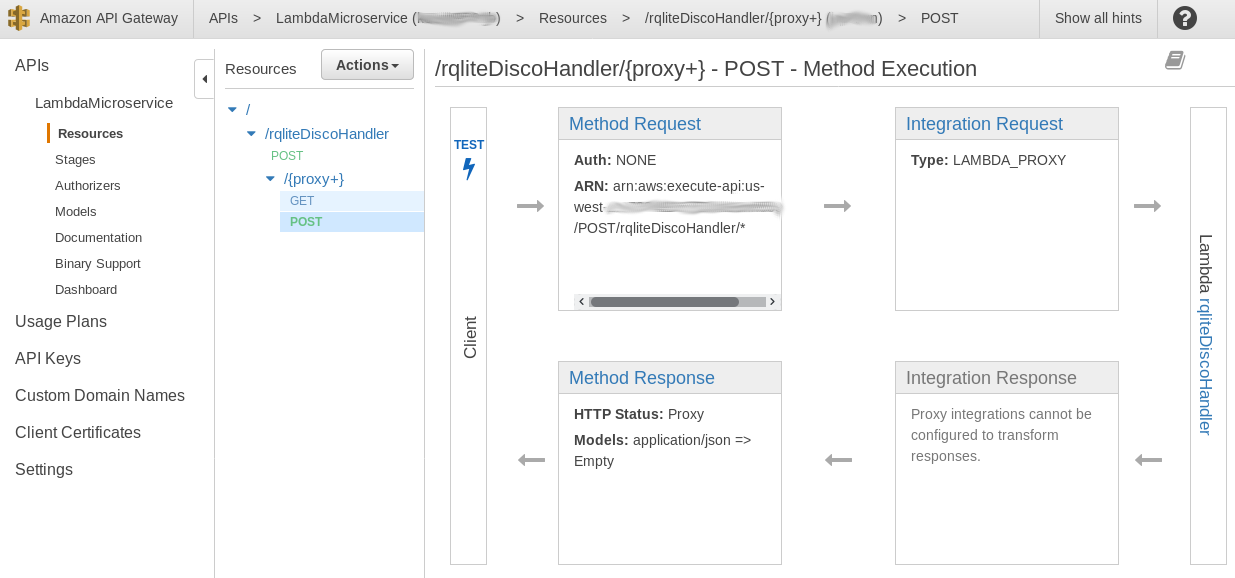Collapse the /rqliteDiscoHandler resource node

click(251, 133)
